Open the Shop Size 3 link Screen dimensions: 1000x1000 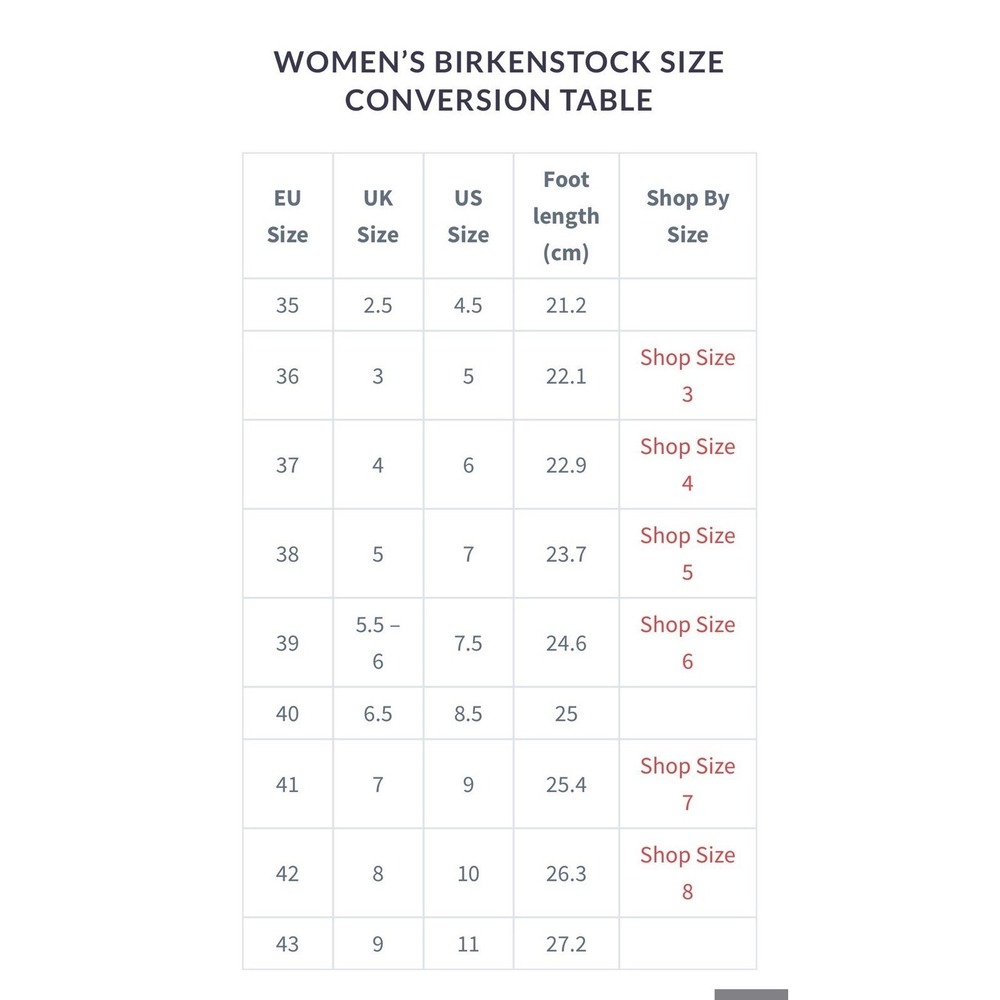tap(688, 376)
